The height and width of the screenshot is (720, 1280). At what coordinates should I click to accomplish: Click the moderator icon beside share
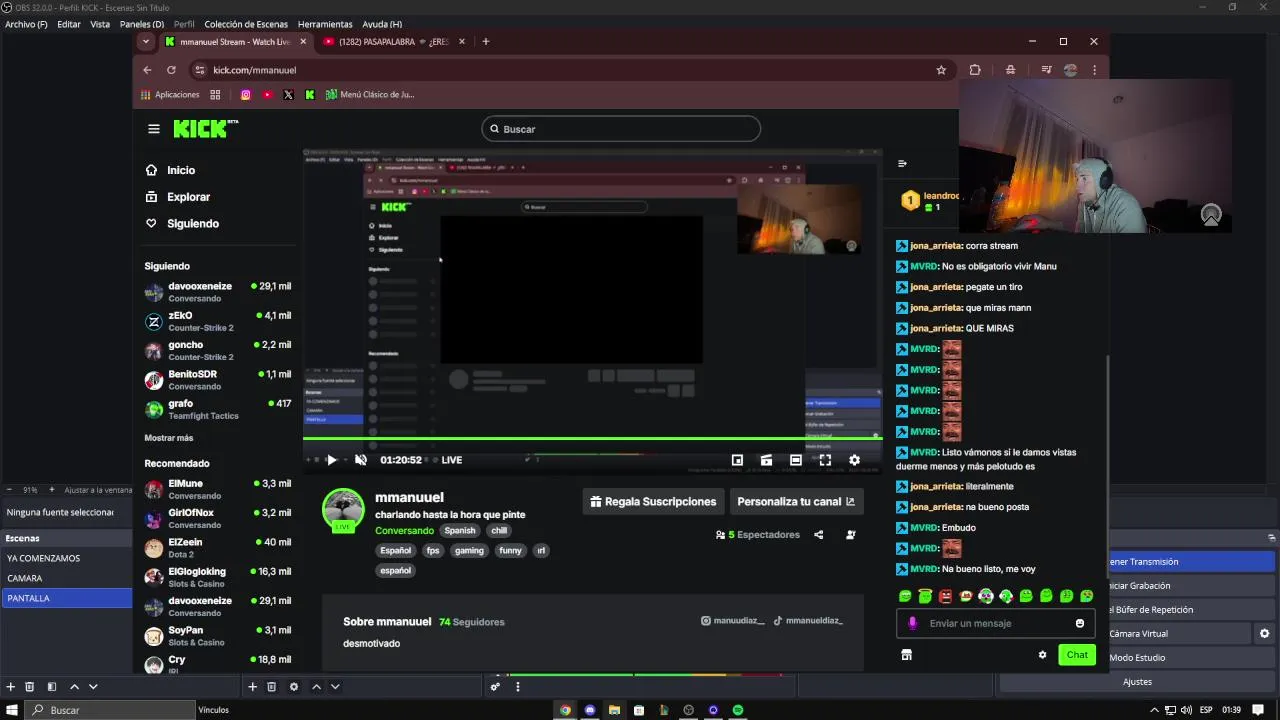[851, 535]
